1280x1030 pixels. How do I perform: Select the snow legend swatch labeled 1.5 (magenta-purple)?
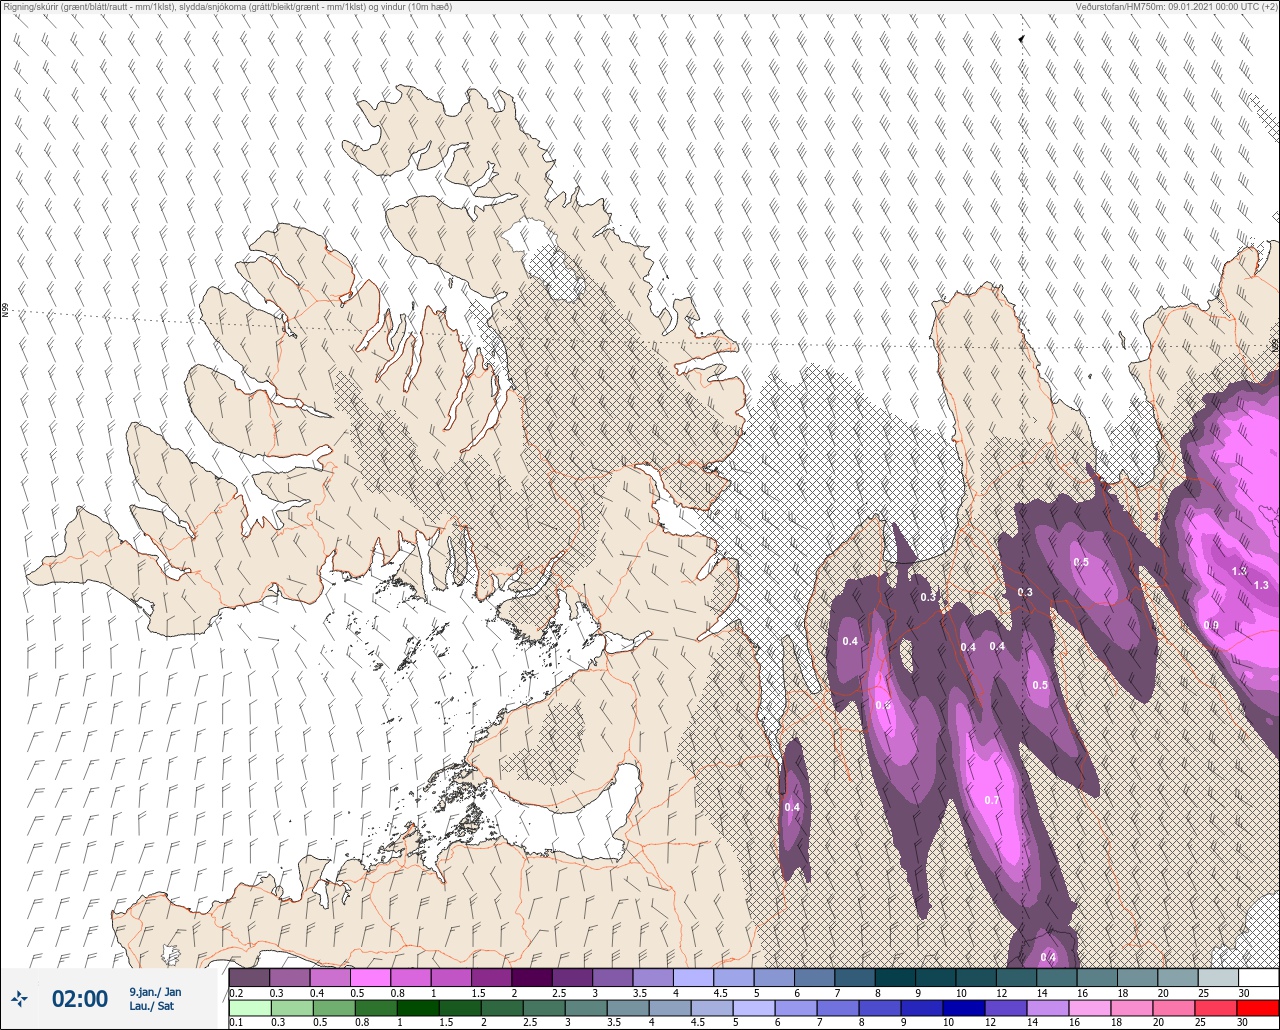pyautogui.click(x=491, y=977)
